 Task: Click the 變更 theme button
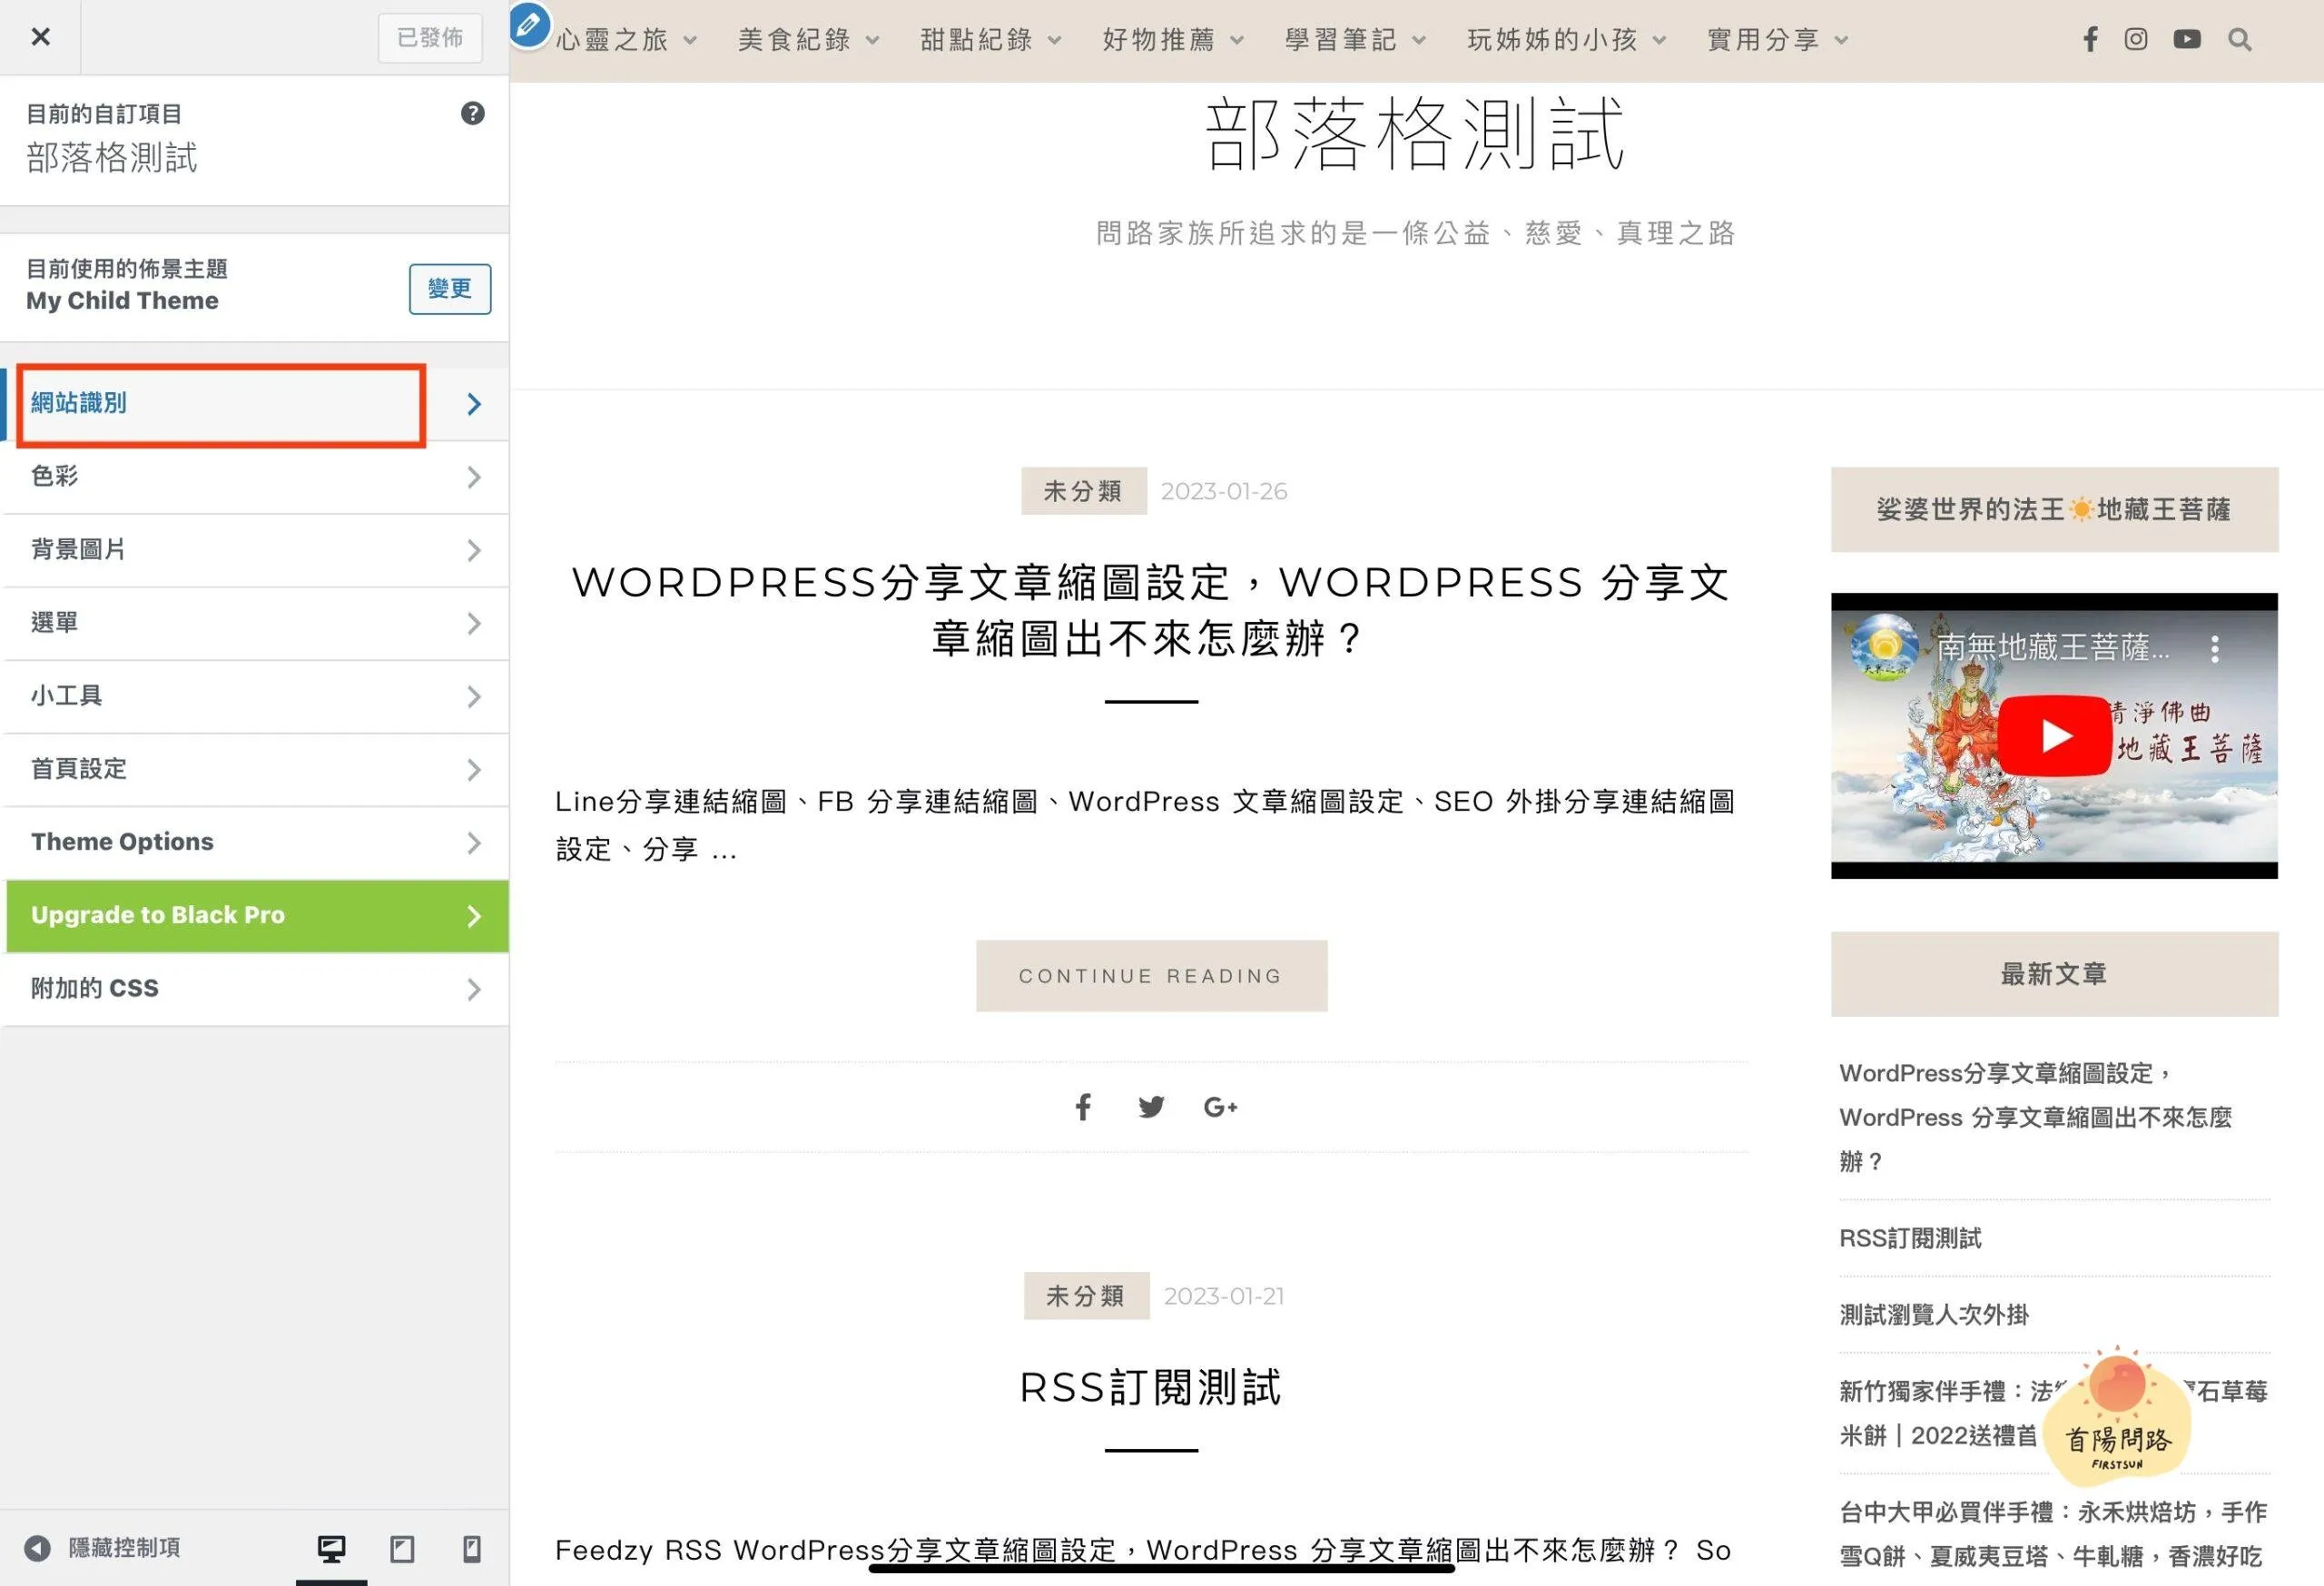pyautogui.click(x=449, y=289)
